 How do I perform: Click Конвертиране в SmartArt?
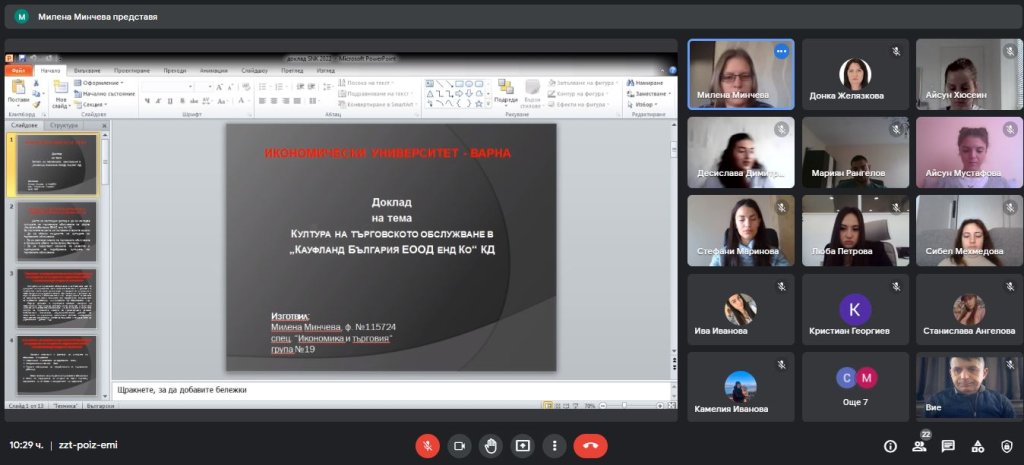[377, 104]
